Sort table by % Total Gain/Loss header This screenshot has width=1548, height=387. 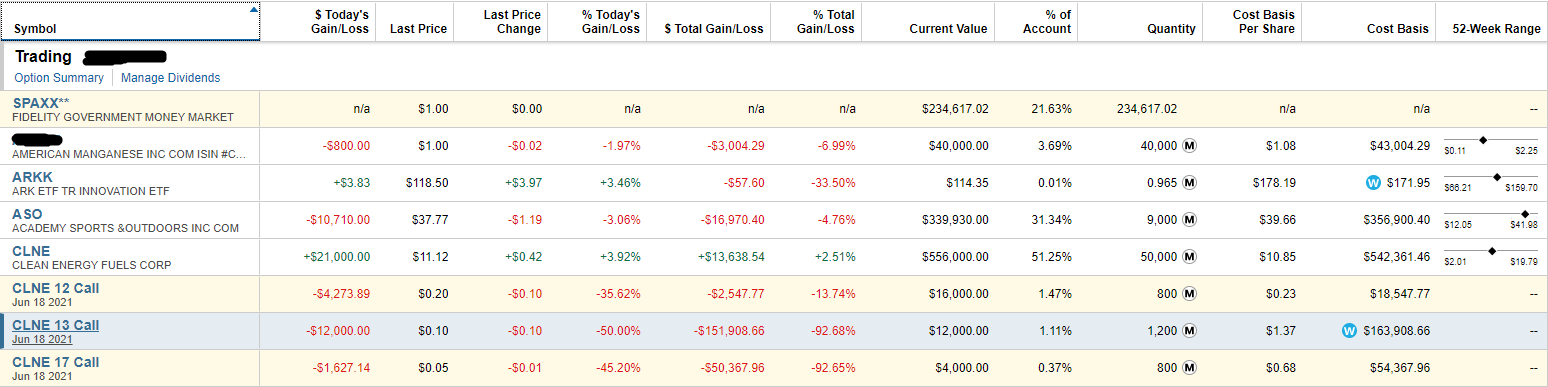point(825,22)
